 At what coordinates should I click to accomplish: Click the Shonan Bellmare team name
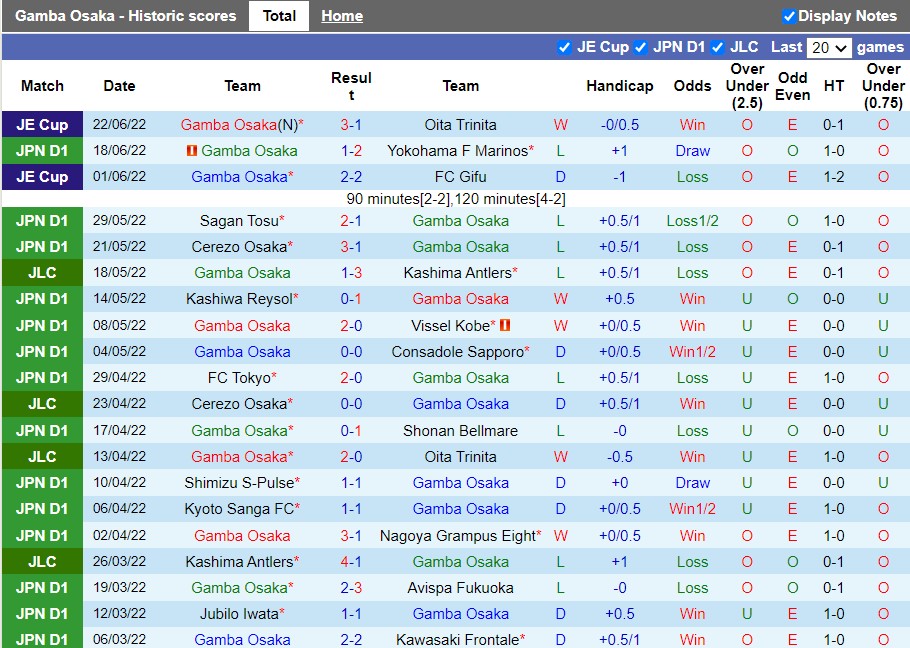[460, 430]
